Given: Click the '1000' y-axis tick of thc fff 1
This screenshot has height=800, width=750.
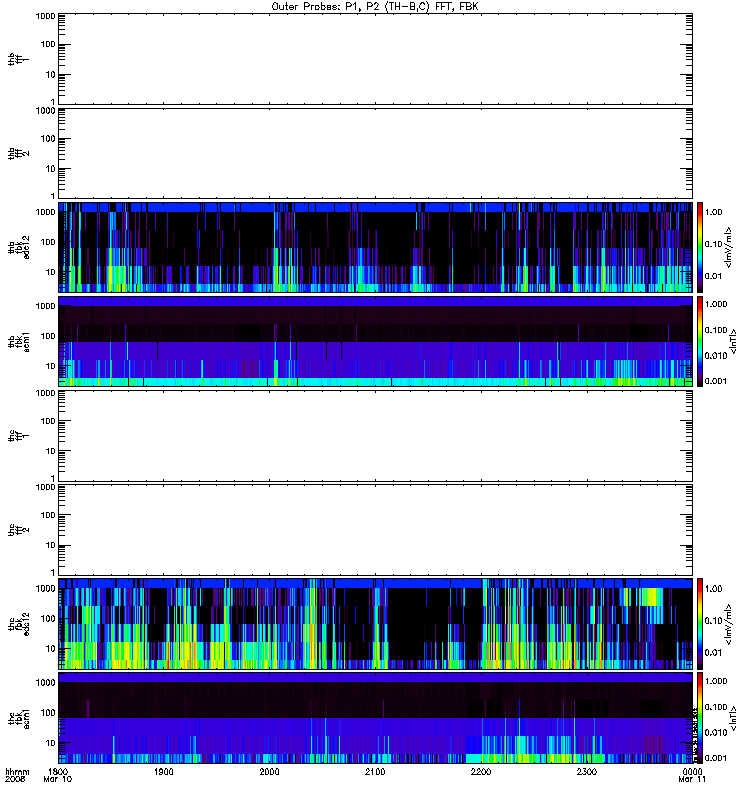Looking at the screenshot, I should (x=45, y=393).
